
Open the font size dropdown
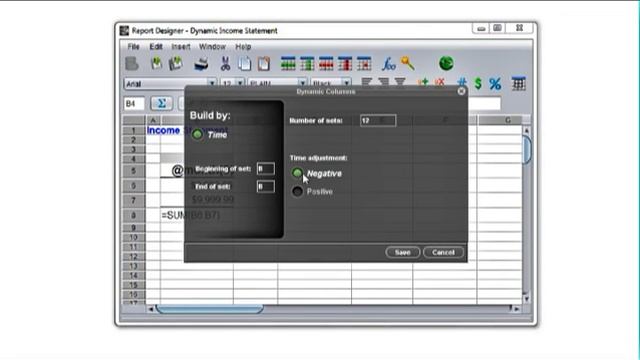point(240,83)
